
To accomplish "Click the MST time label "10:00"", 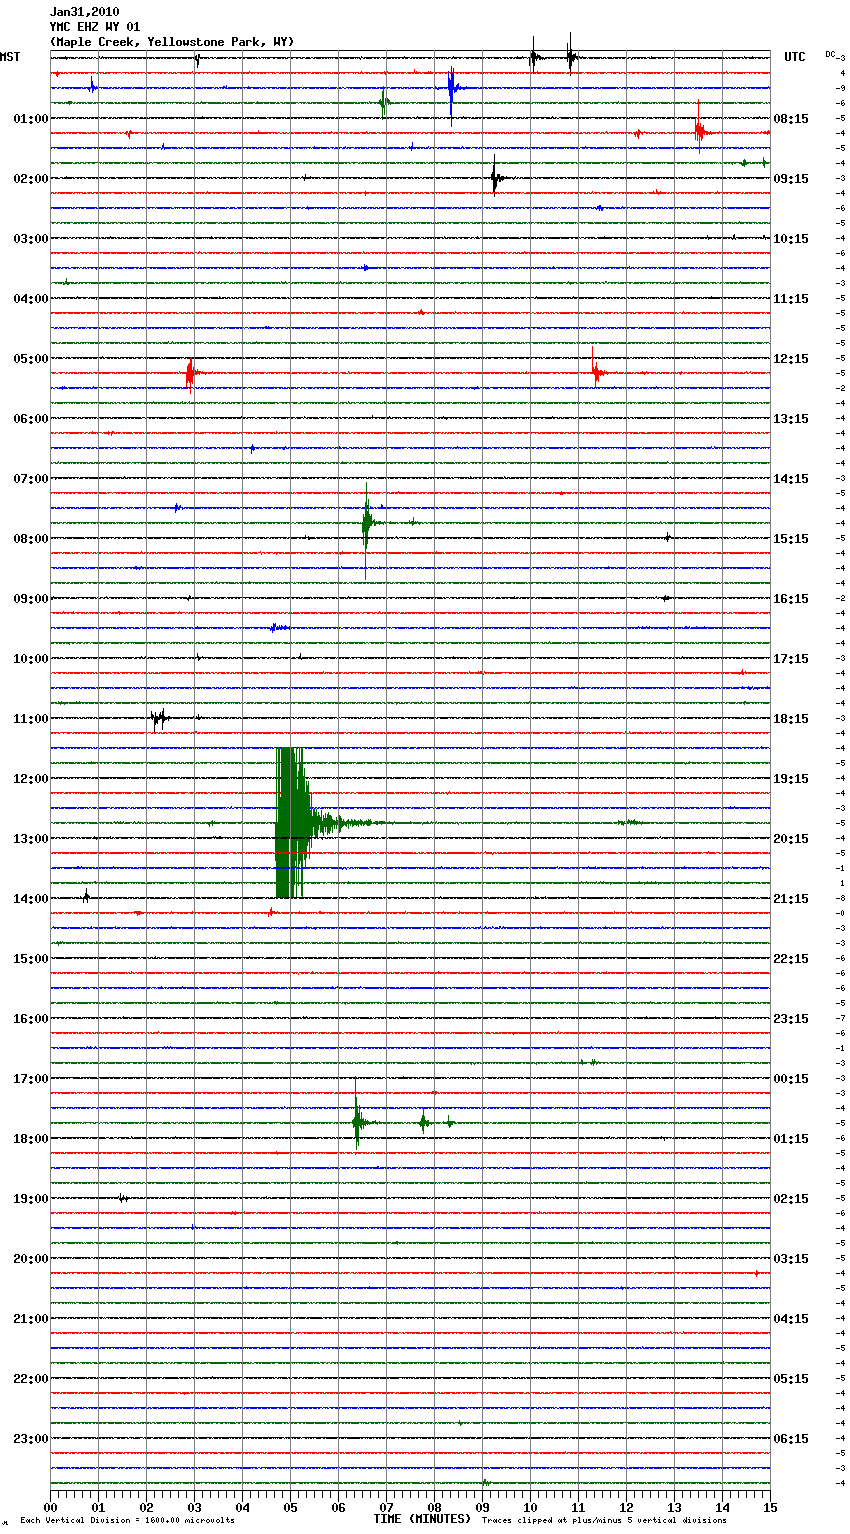I will coord(31,659).
